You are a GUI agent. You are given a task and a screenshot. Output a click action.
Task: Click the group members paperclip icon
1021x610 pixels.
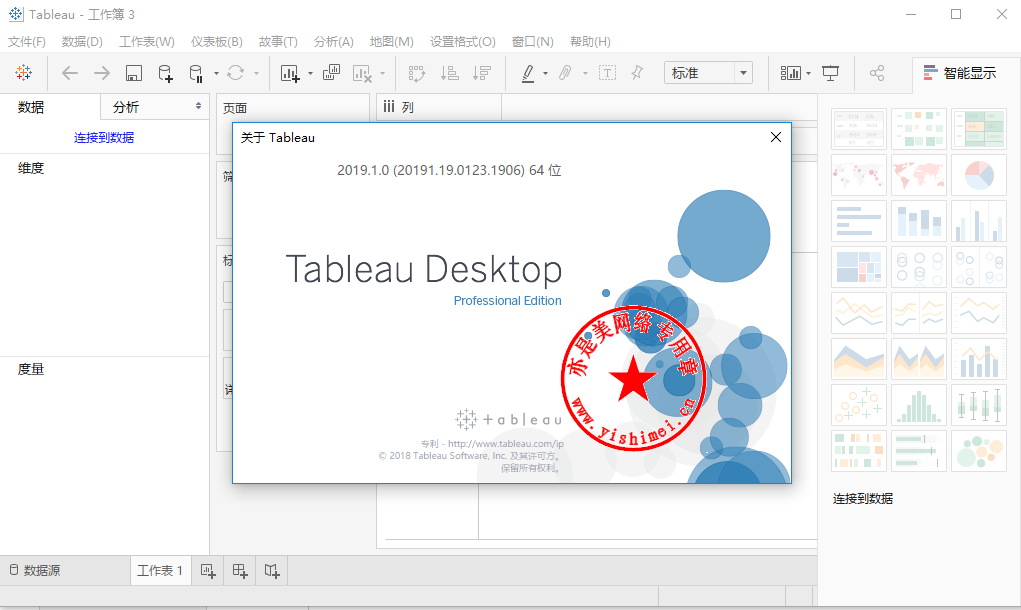coord(565,73)
